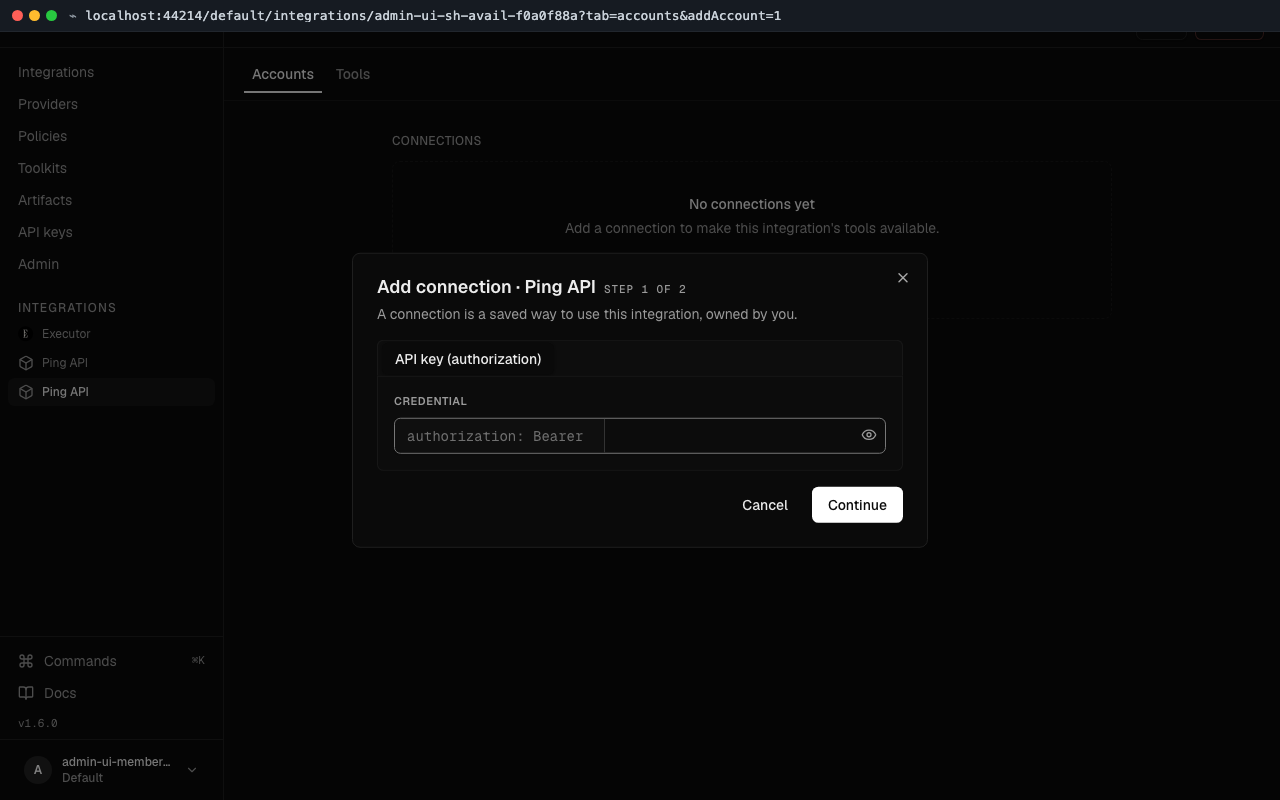
Task: Click the ⌘K shortcut hint
Action: coord(198,660)
